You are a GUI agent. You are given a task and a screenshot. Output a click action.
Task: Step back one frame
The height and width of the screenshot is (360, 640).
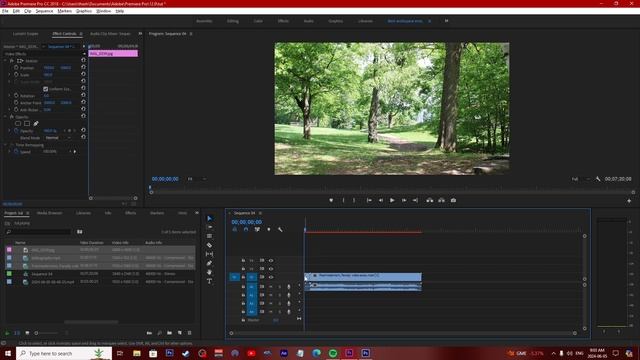click(380, 200)
